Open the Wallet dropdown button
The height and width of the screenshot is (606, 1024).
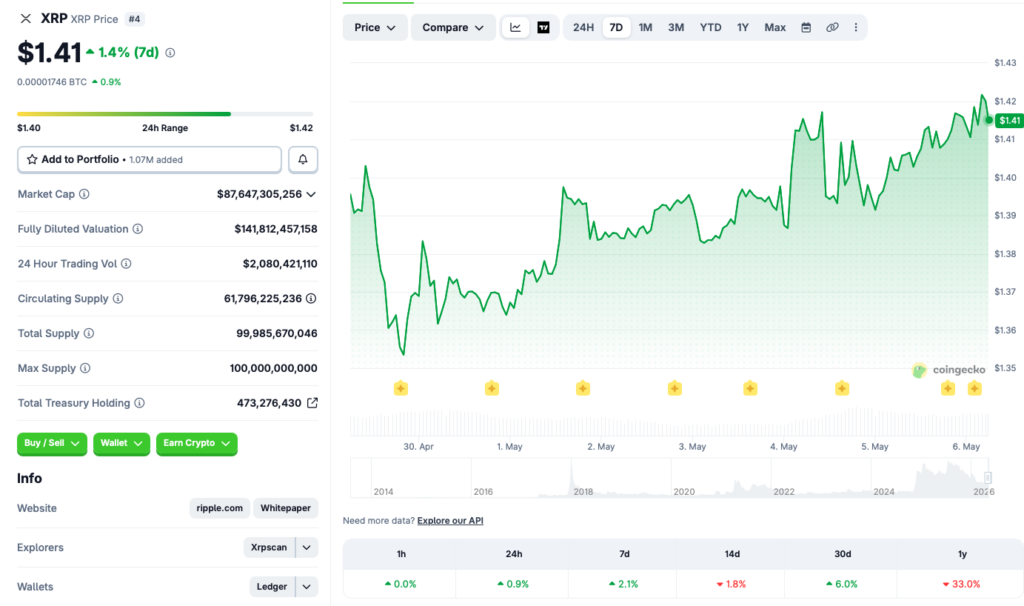click(x=121, y=443)
